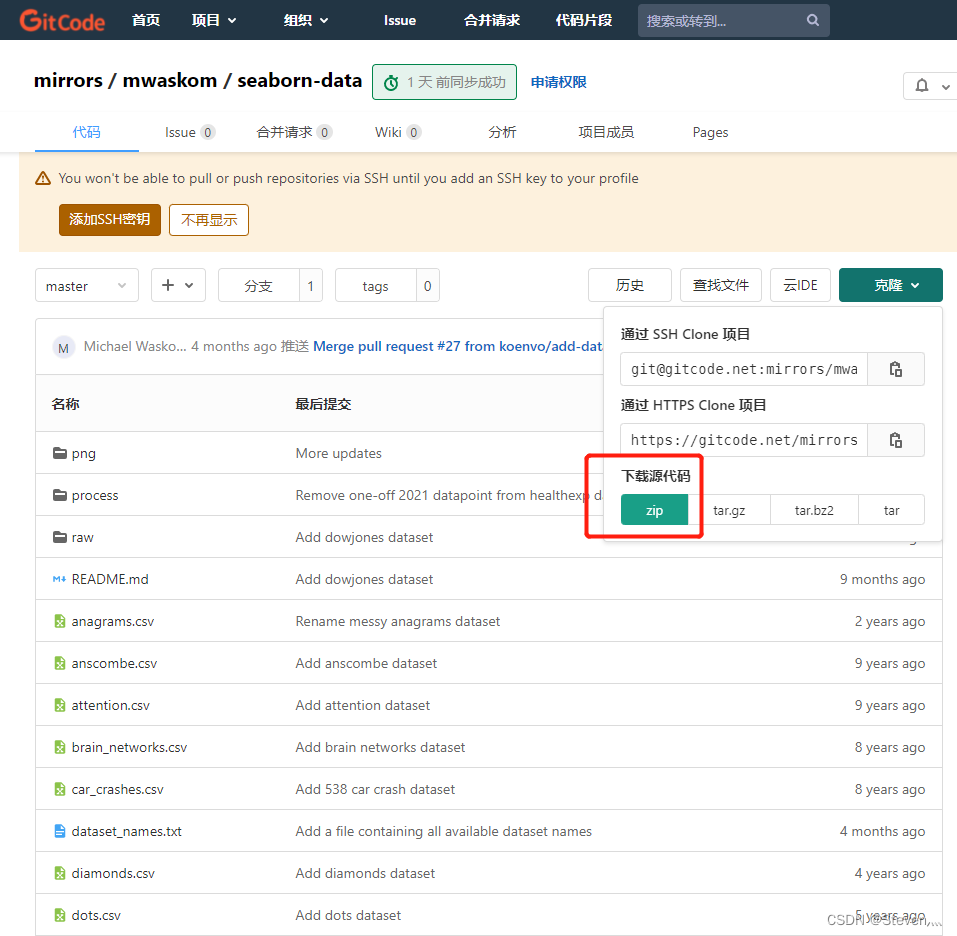Open the mwaskom breadcrumb link
The width and height of the screenshot is (957, 936).
click(170, 81)
